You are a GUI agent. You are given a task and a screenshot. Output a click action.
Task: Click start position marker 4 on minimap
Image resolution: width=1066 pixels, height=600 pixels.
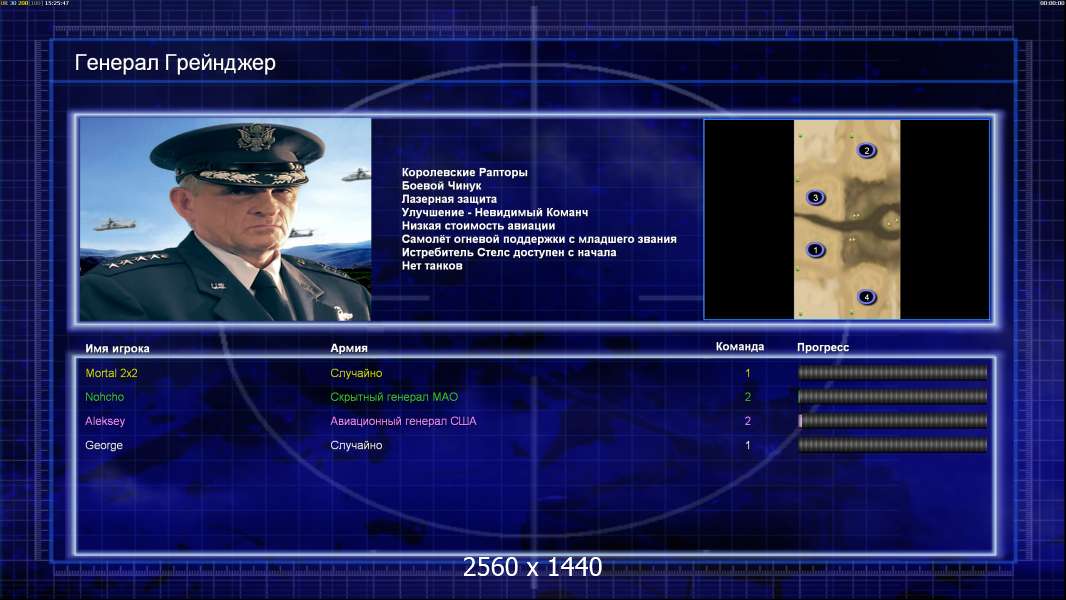[866, 297]
